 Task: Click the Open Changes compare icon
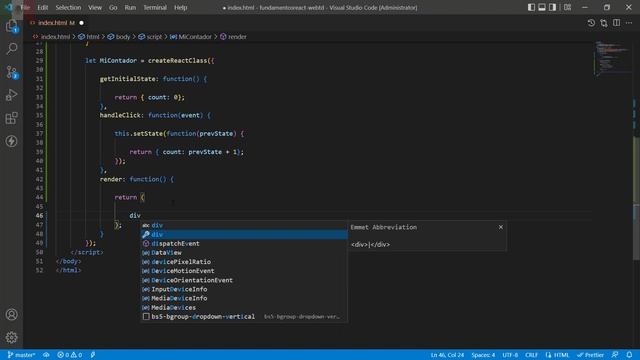(x=604, y=23)
